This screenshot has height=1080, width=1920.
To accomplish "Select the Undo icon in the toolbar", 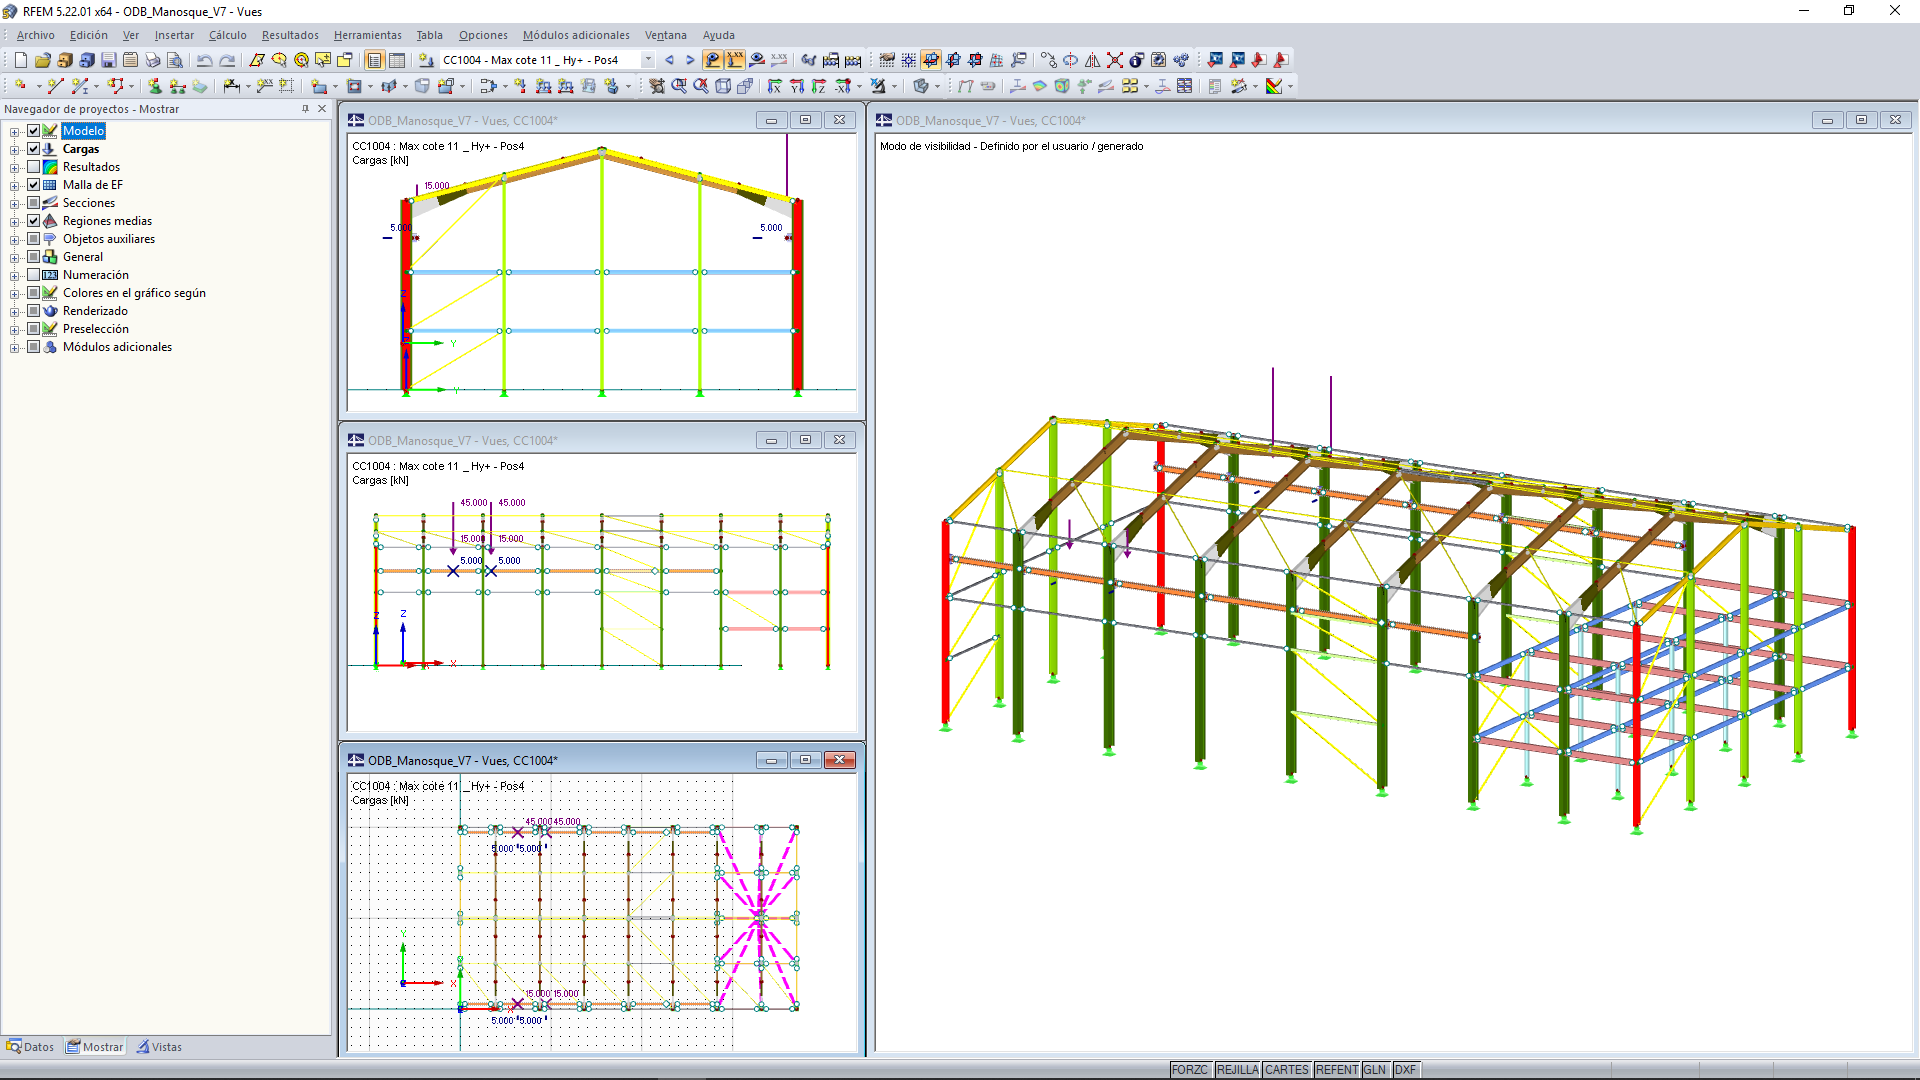I will pyautogui.click(x=205, y=60).
